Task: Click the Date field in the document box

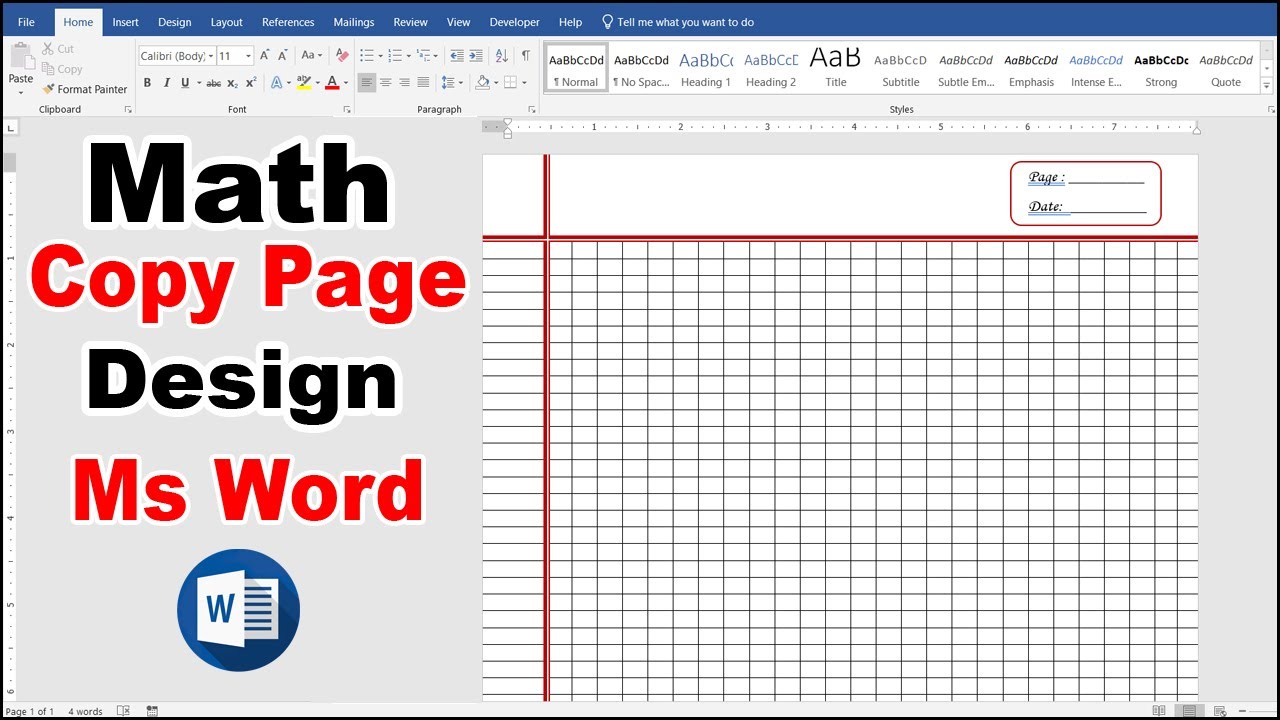Action: [1087, 207]
